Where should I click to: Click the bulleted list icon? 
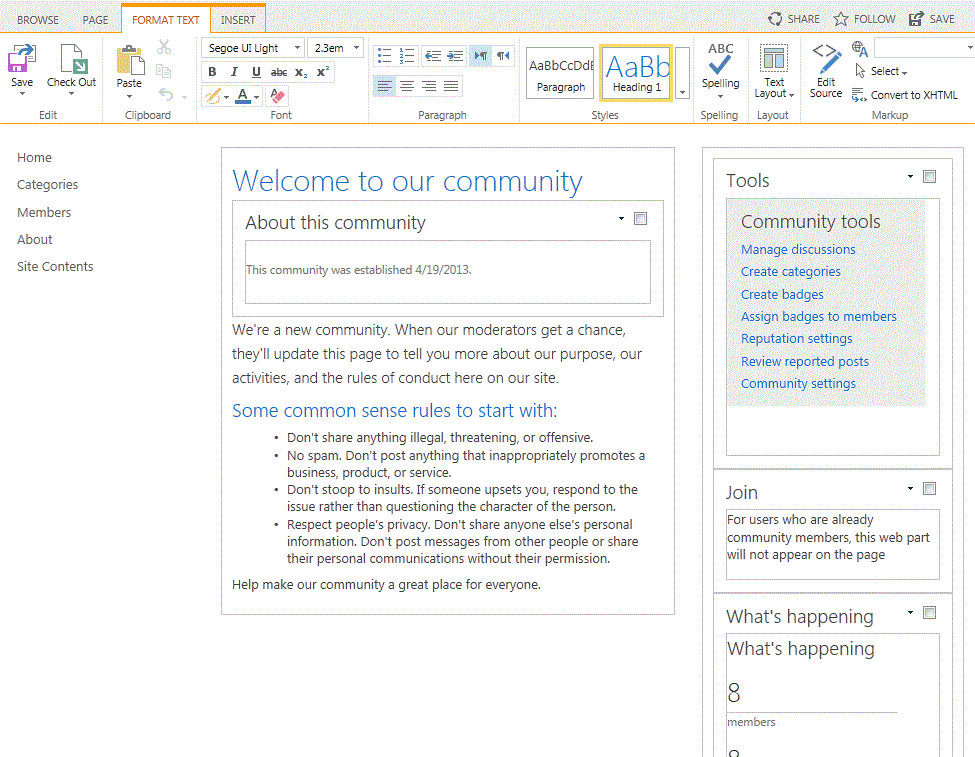384,56
